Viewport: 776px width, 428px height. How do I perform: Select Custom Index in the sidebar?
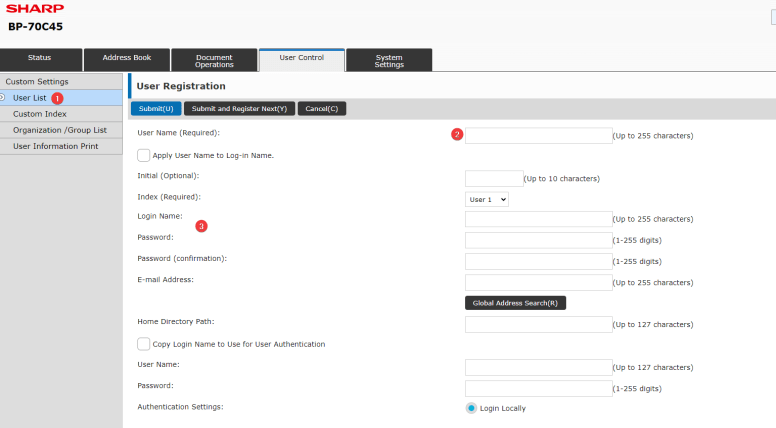pyautogui.click(x=40, y=114)
